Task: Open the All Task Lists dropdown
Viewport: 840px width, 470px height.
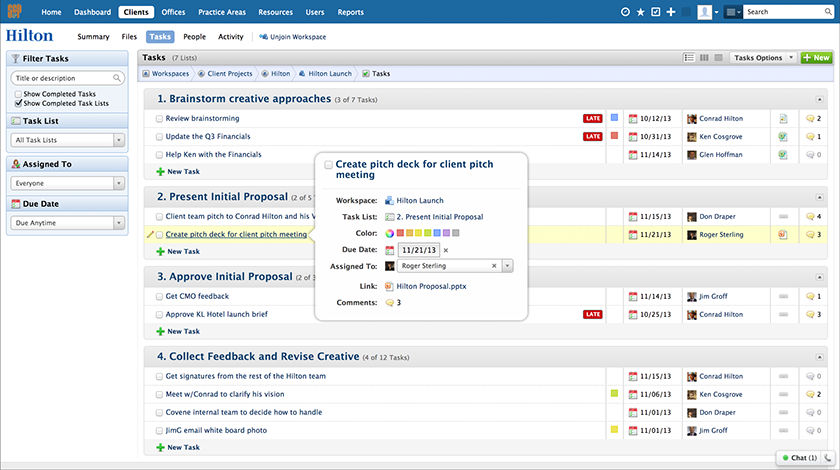Action: (x=67, y=140)
